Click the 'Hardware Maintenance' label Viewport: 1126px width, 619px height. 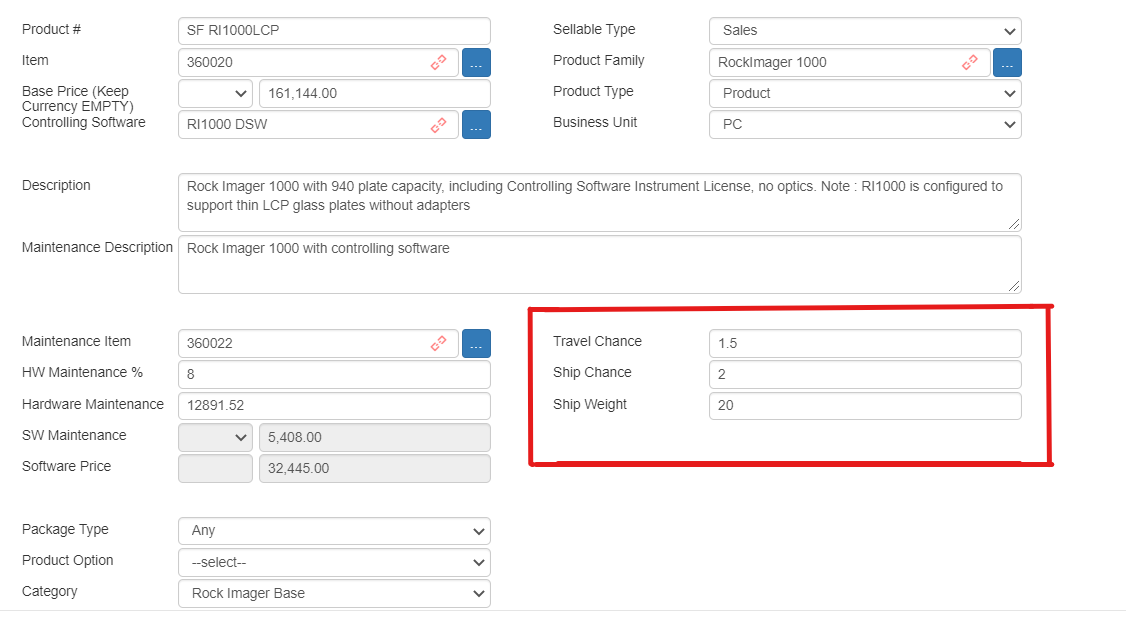93,404
